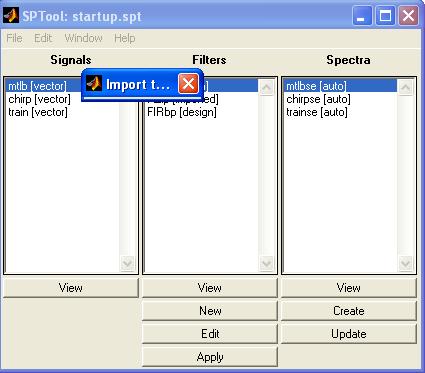Click Filters list scroll down arrow
The width and height of the screenshot is (425, 373).
click(x=267, y=263)
